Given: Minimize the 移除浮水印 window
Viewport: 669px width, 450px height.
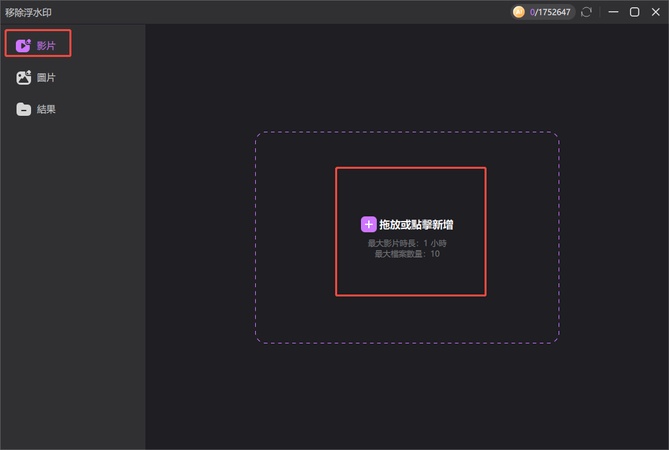Looking at the screenshot, I should pyautogui.click(x=612, y=12).
